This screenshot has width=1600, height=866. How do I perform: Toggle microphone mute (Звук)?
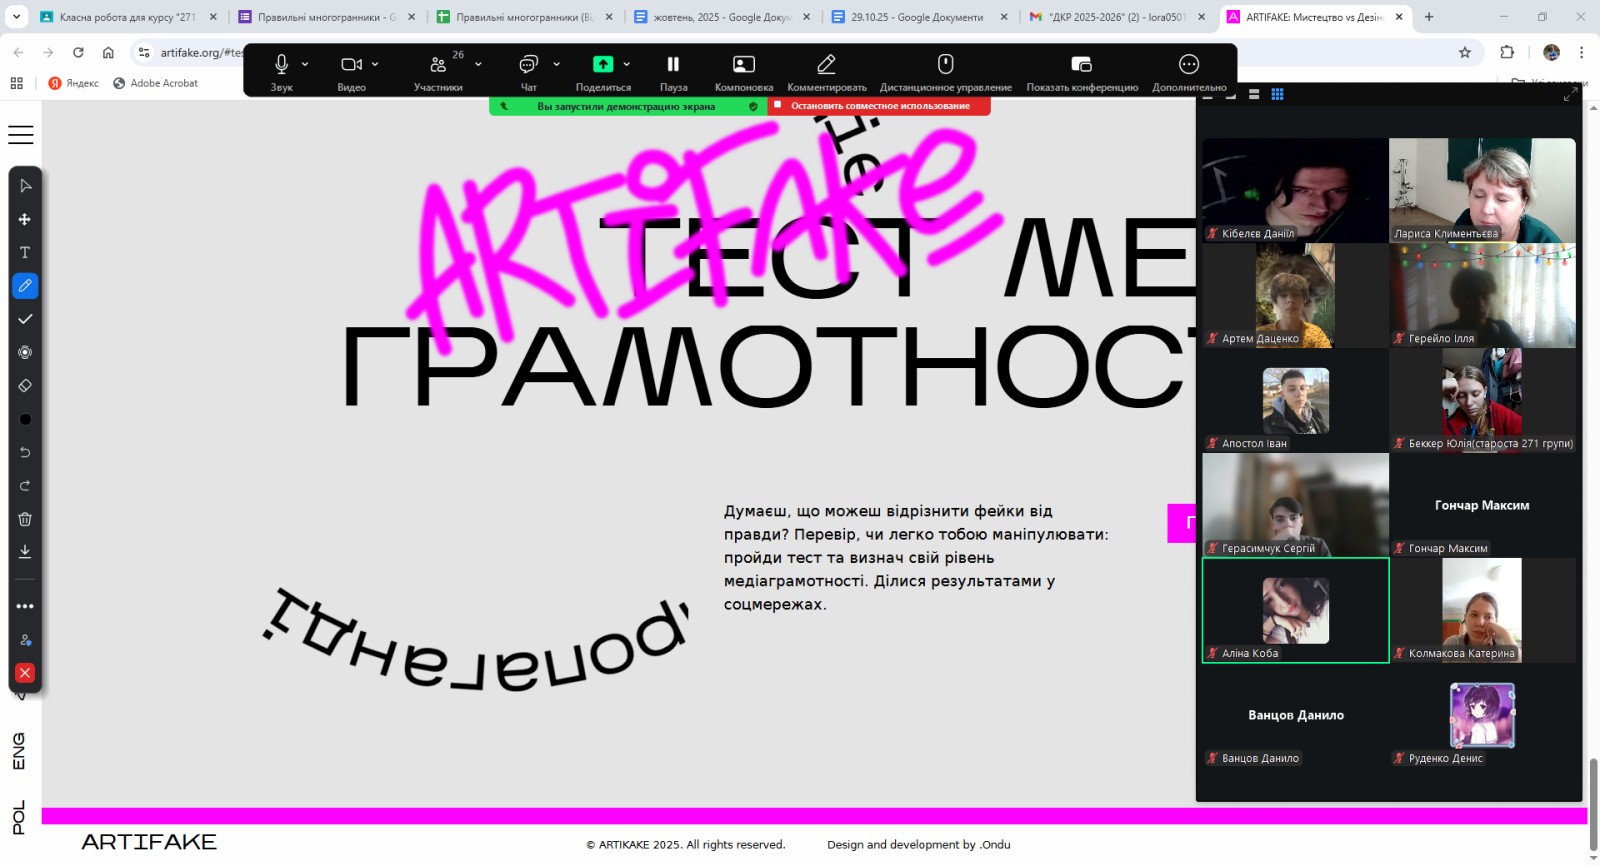[281, 71]
